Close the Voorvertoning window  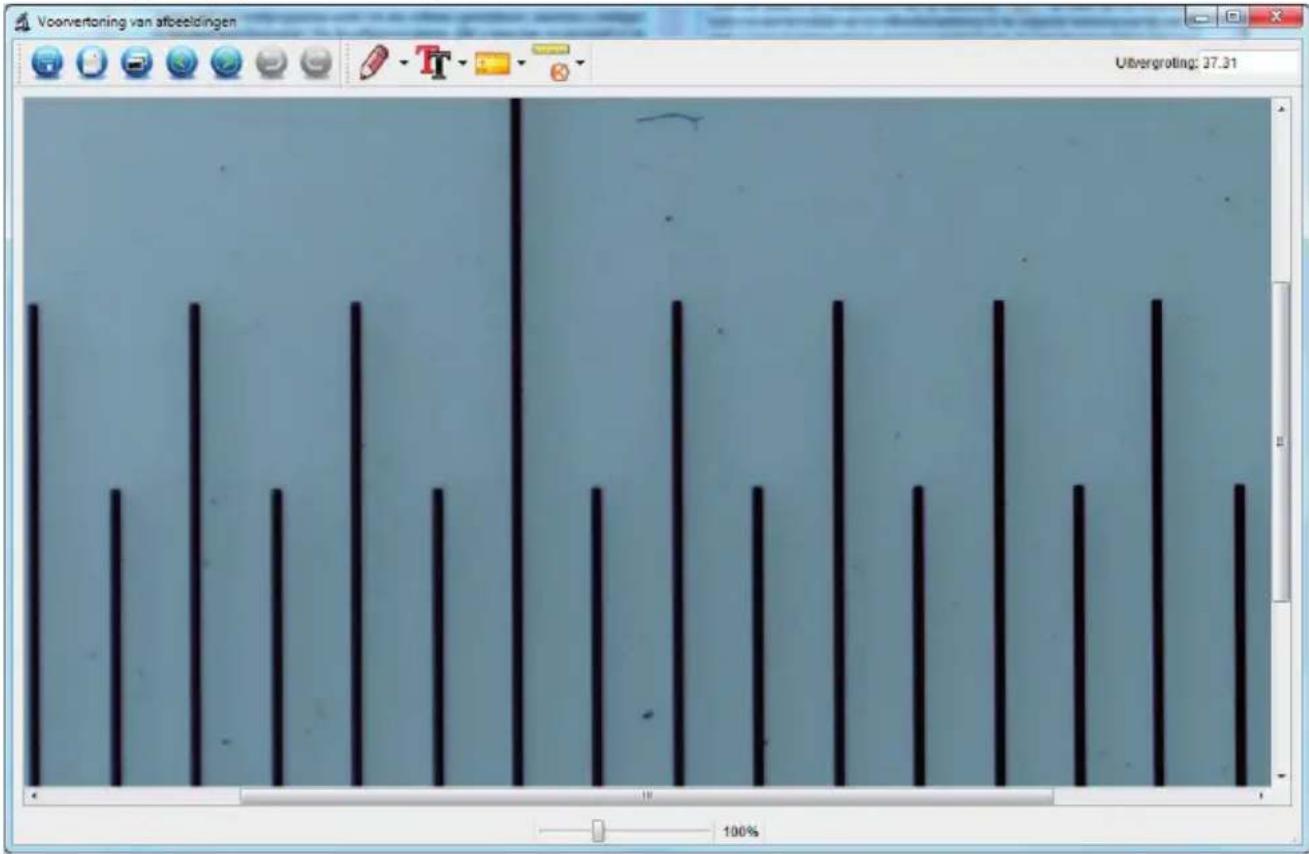1274,15
